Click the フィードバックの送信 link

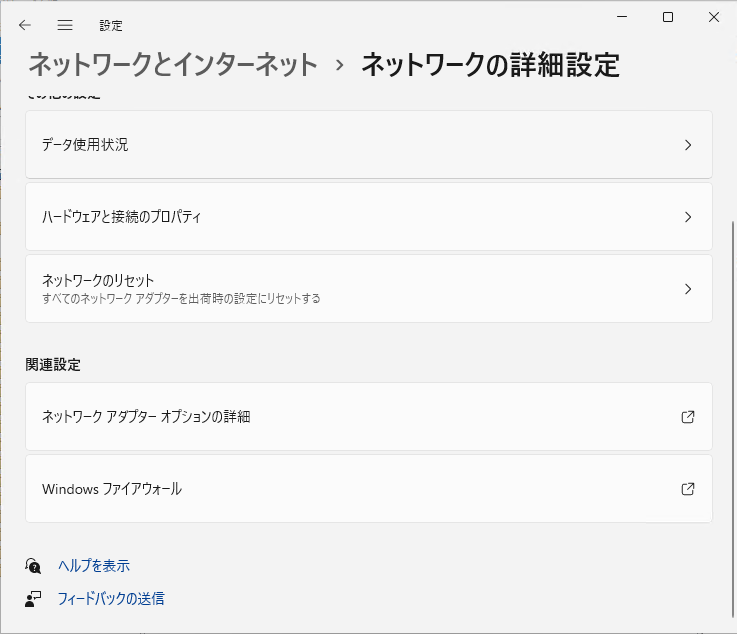coord(111,599)
